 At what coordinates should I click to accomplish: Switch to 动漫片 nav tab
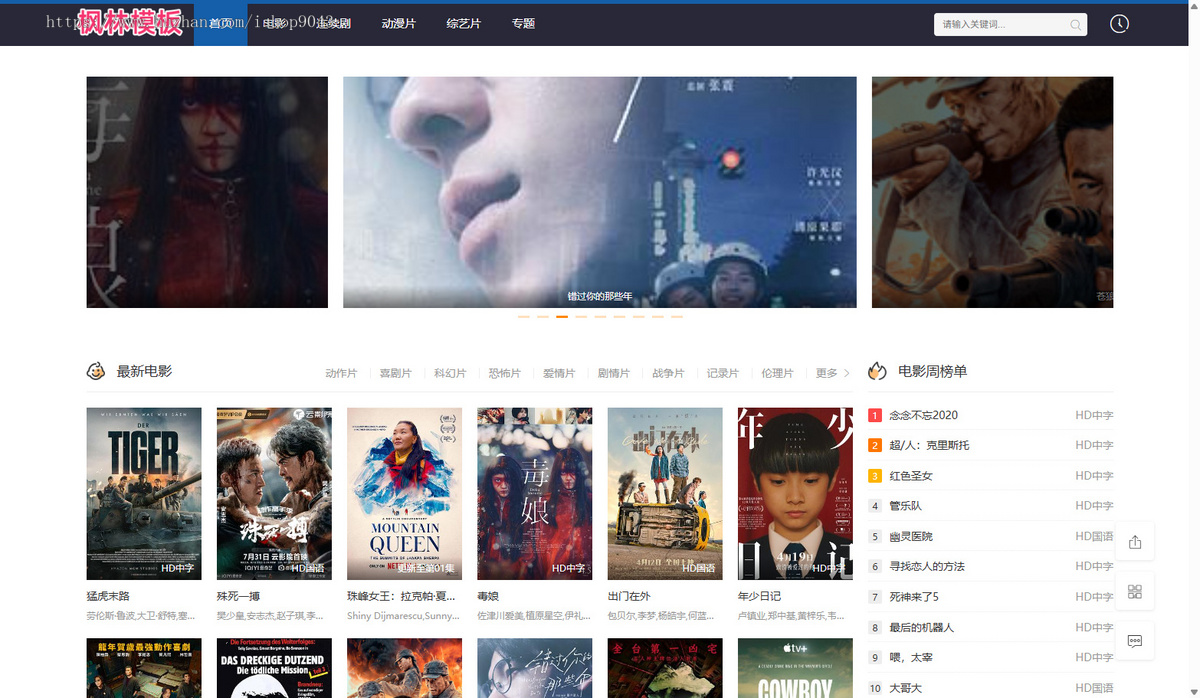(398, 24)
